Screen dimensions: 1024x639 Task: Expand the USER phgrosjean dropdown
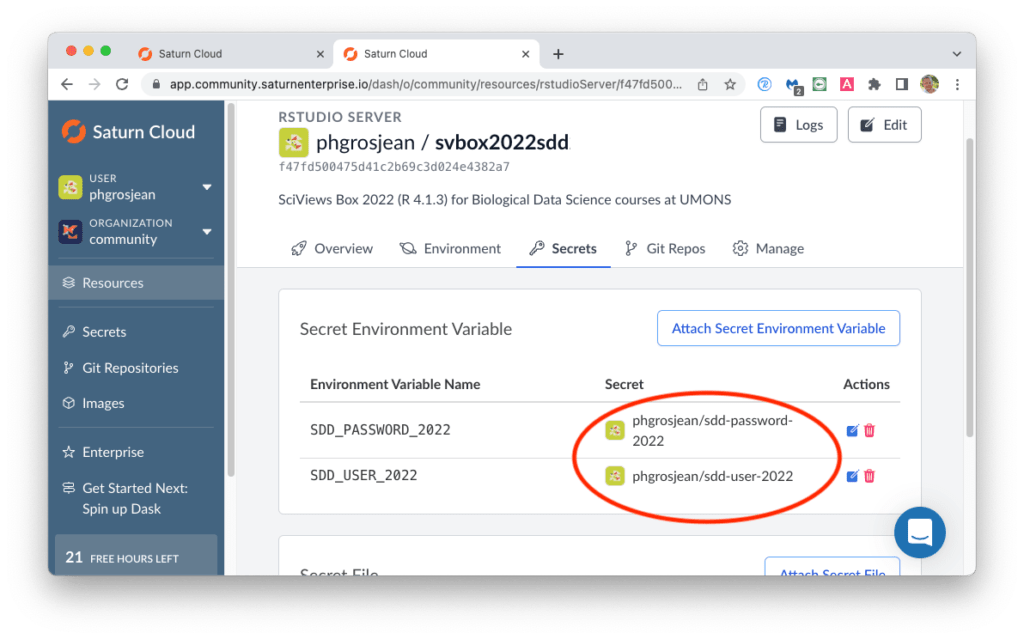coord(207,188)
